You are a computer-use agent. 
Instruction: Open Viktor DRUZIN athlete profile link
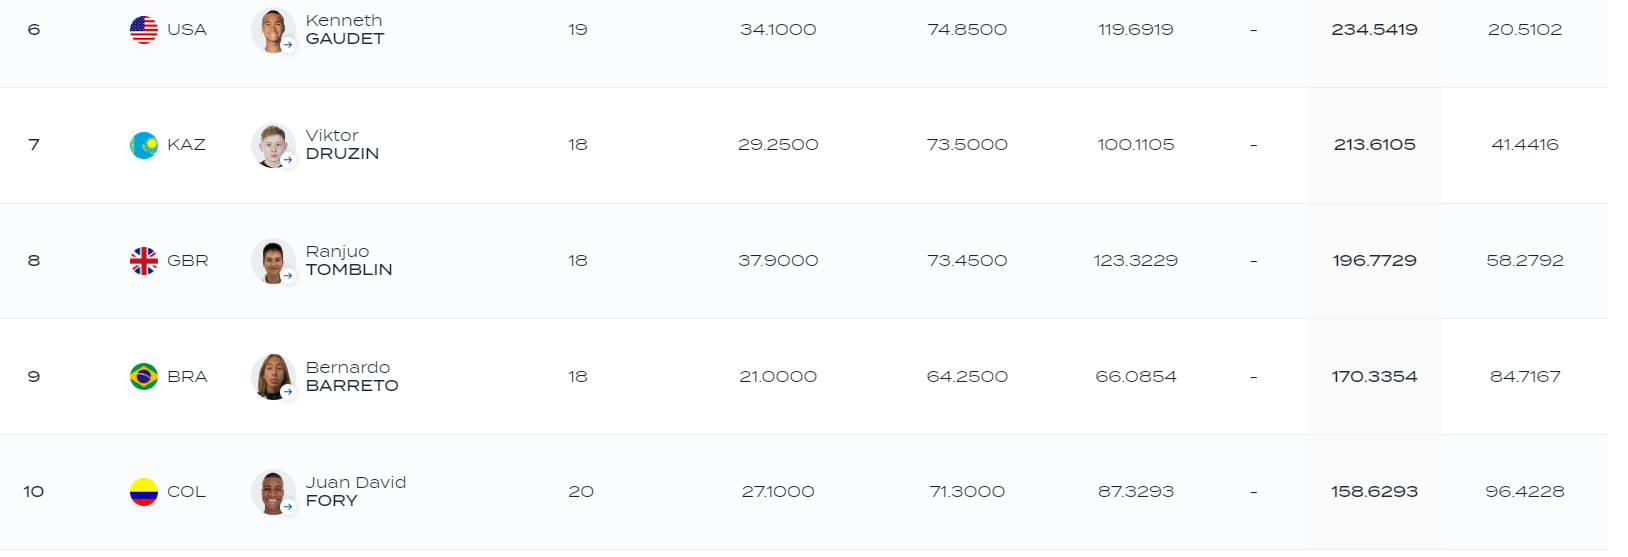[342, 145]
